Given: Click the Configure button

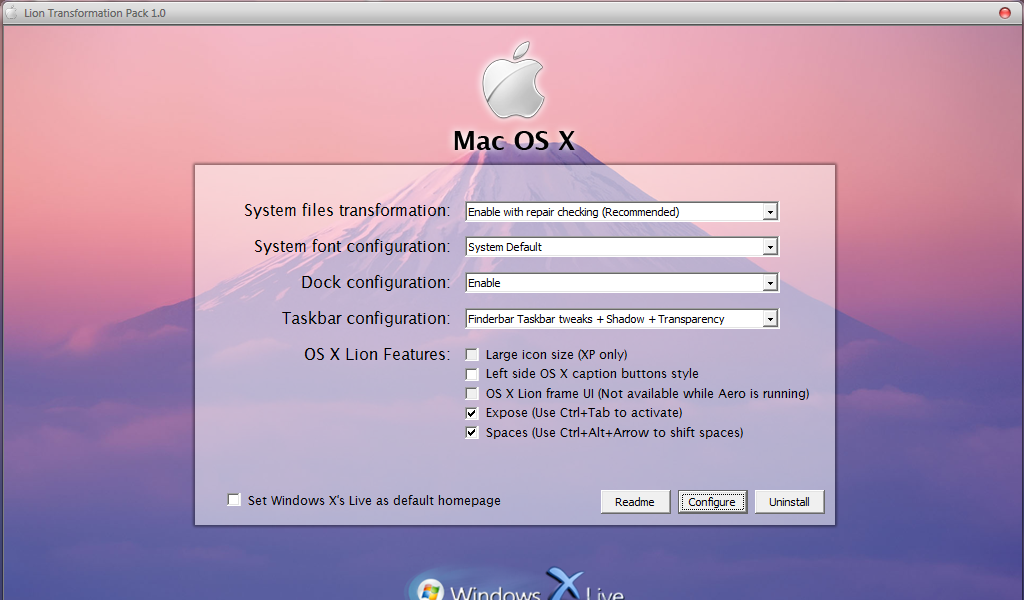Looking at the screenshot, I should click(x=712, y=501).
